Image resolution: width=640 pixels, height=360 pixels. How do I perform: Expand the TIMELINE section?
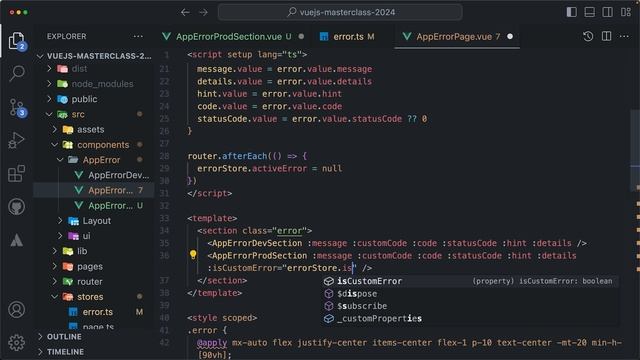94,352
